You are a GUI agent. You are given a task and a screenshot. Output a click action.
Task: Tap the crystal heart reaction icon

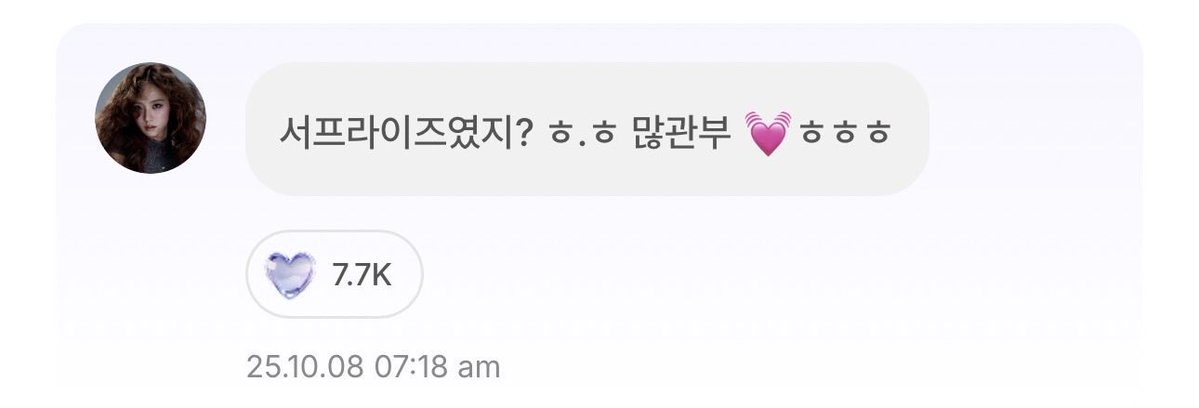290,274
